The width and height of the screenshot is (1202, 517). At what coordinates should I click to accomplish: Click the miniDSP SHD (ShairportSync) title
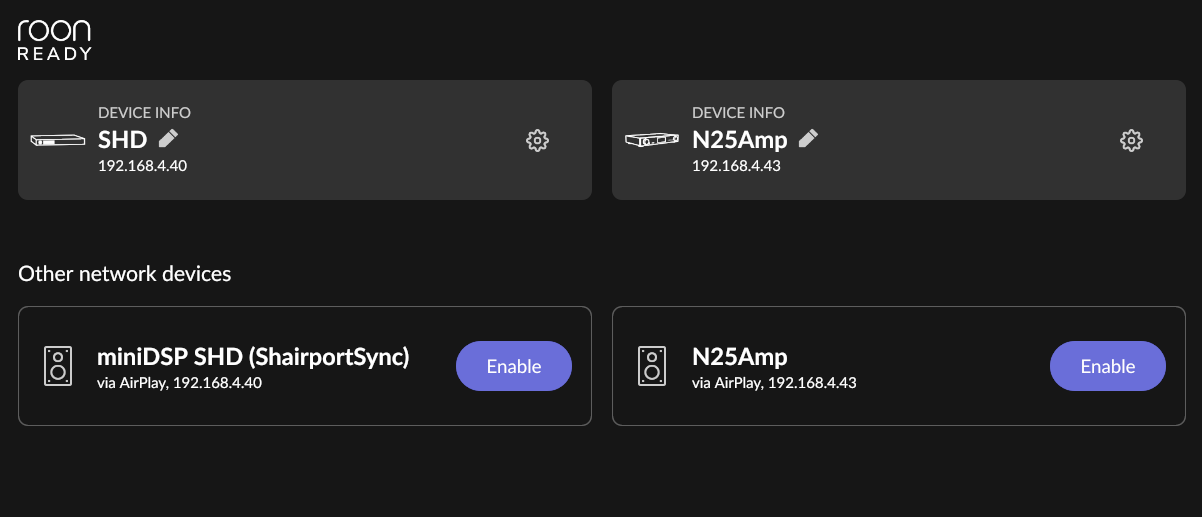253,357
